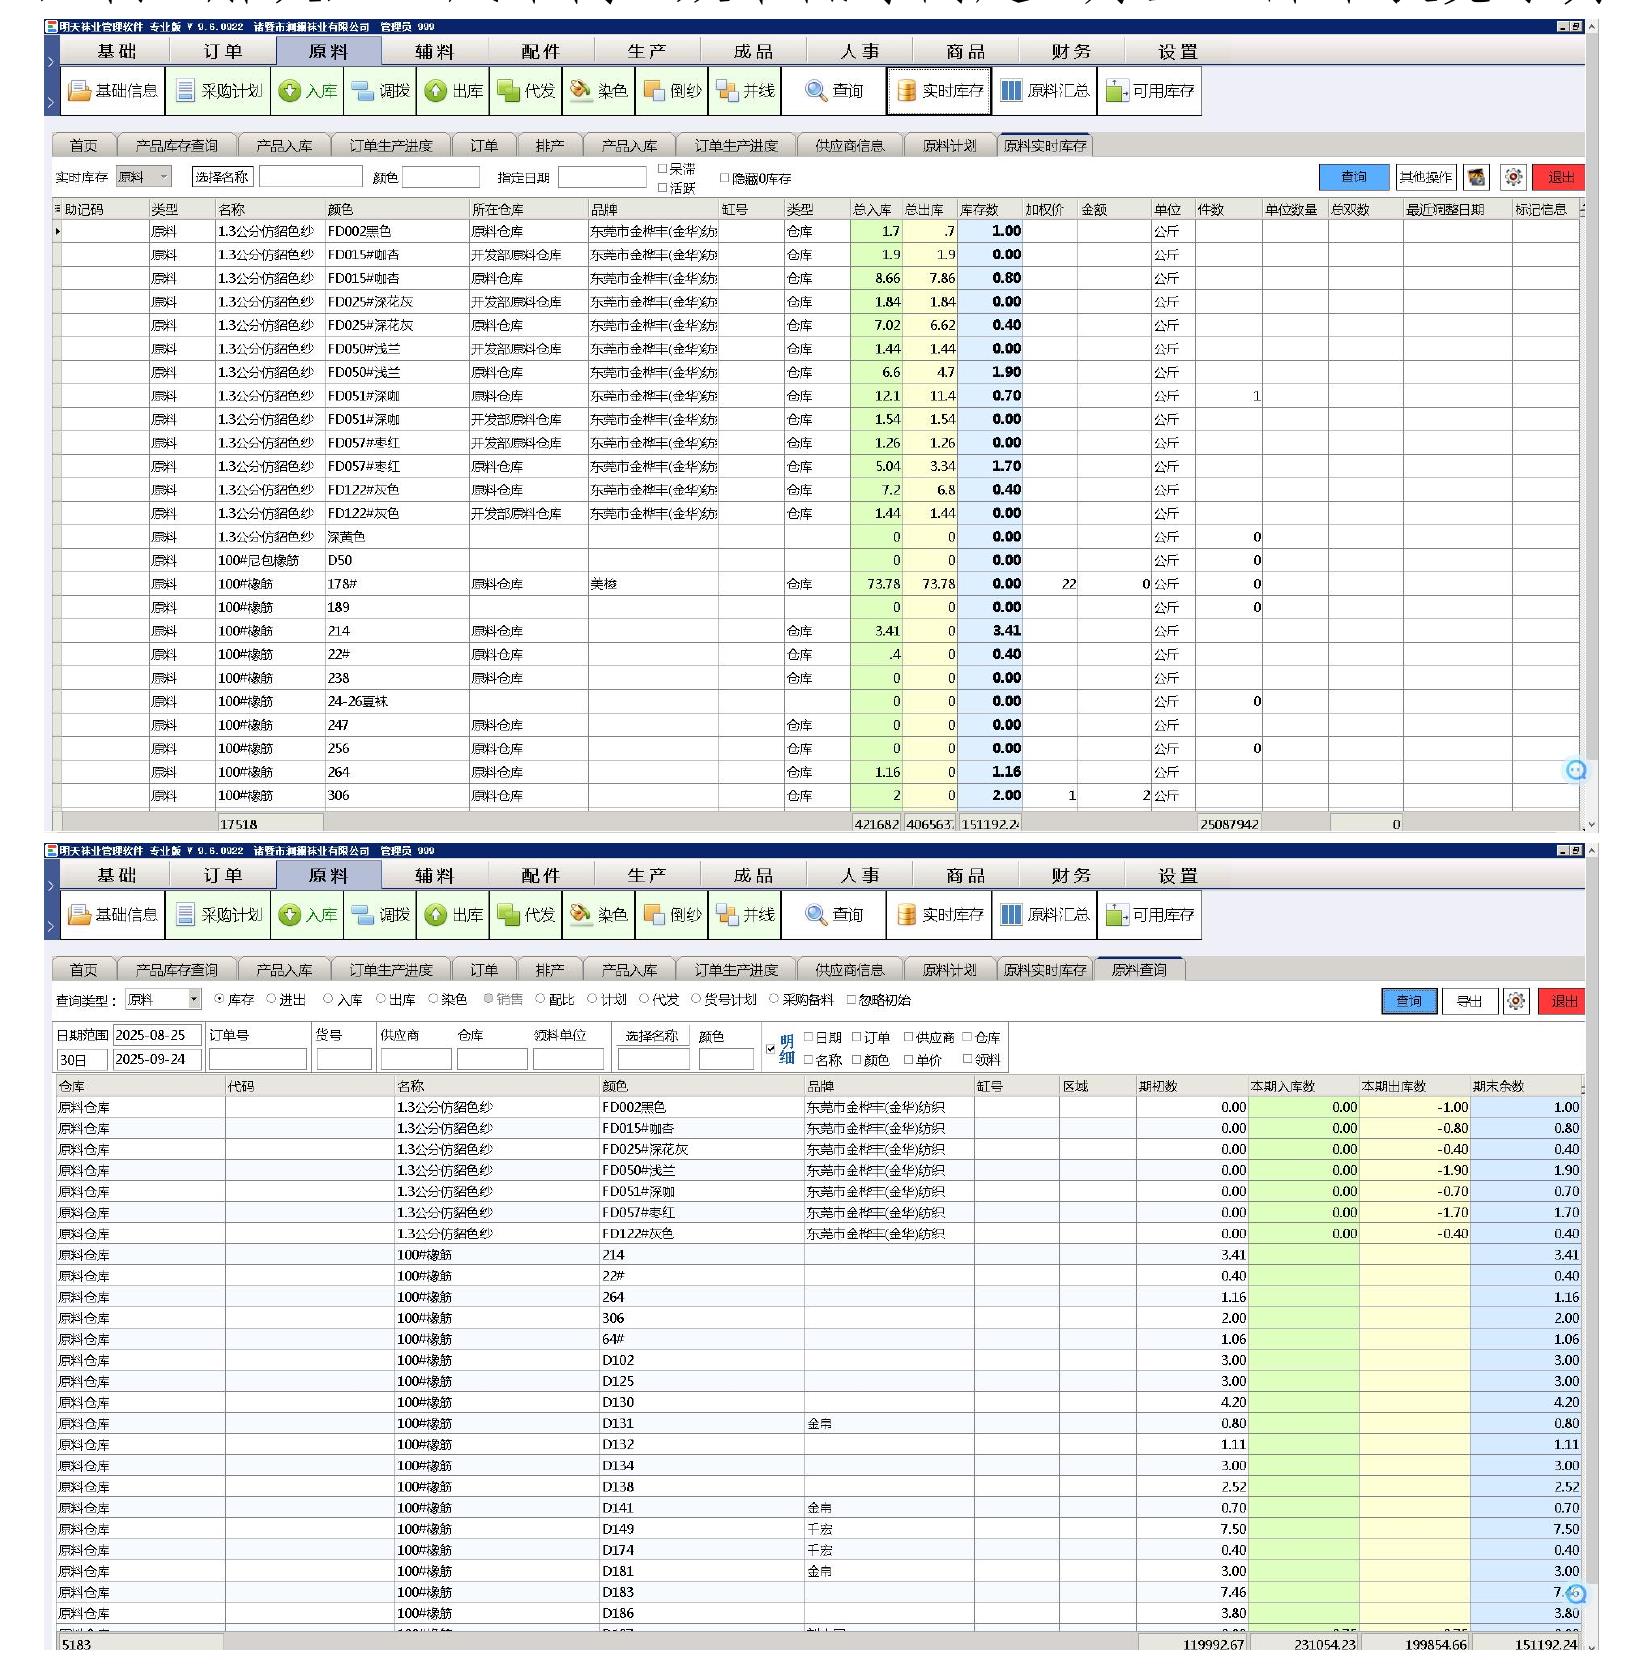
Task: Open gear settings icon next to 导出
Action: 1517,1001
